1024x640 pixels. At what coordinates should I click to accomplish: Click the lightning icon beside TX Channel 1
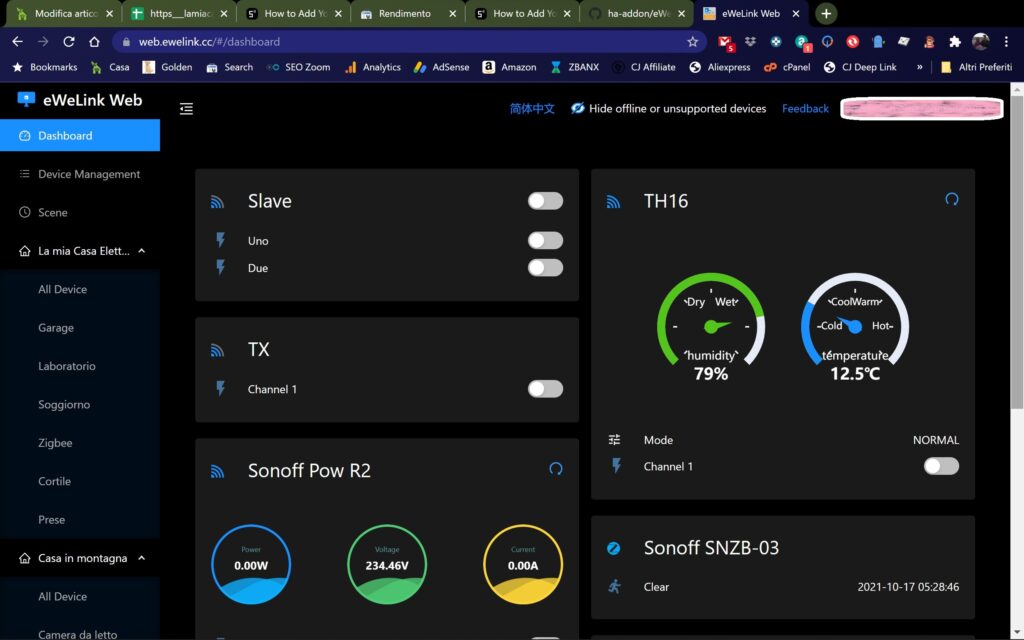[221, 388]
